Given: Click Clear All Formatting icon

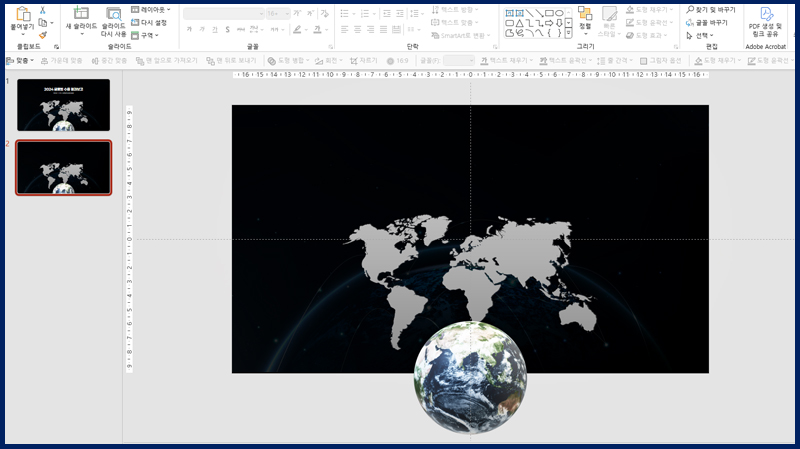Looking at the screenshot, I should [324, 13].
